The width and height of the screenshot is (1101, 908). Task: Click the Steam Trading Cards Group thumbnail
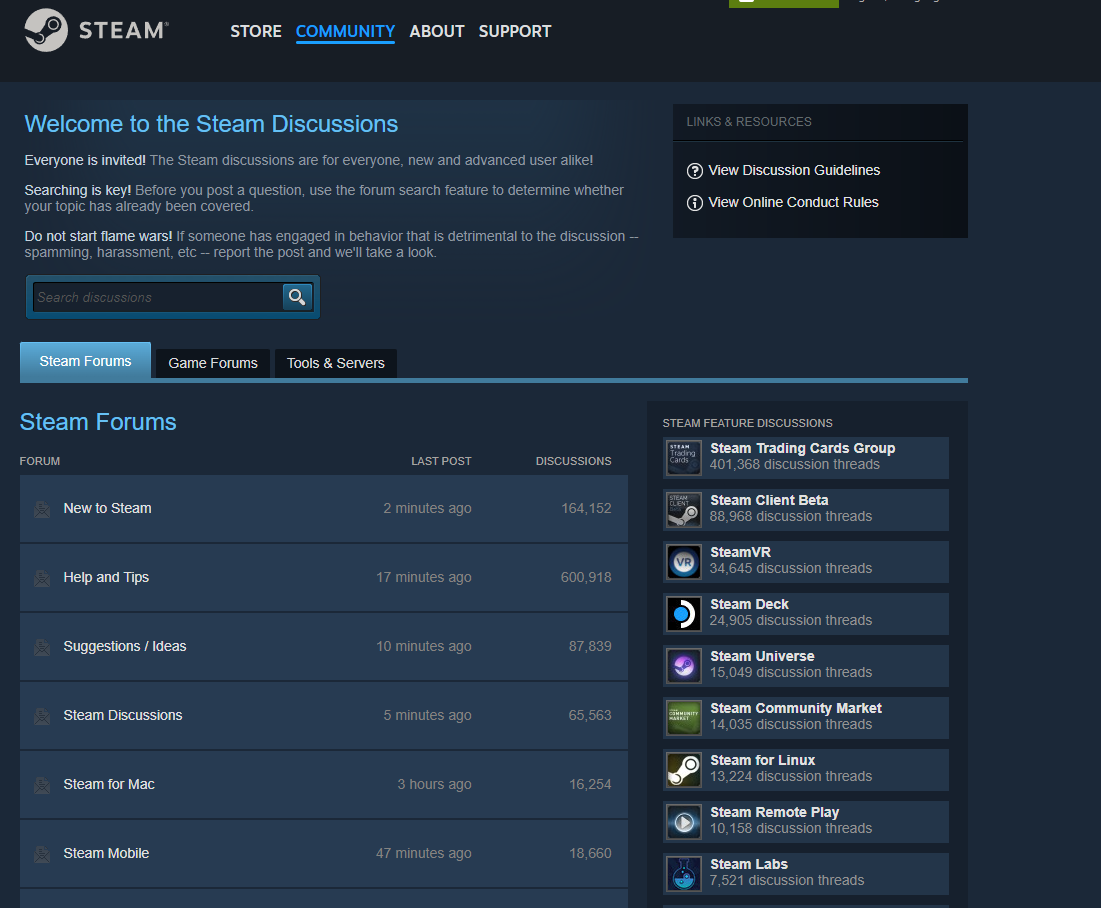(684, 458)
